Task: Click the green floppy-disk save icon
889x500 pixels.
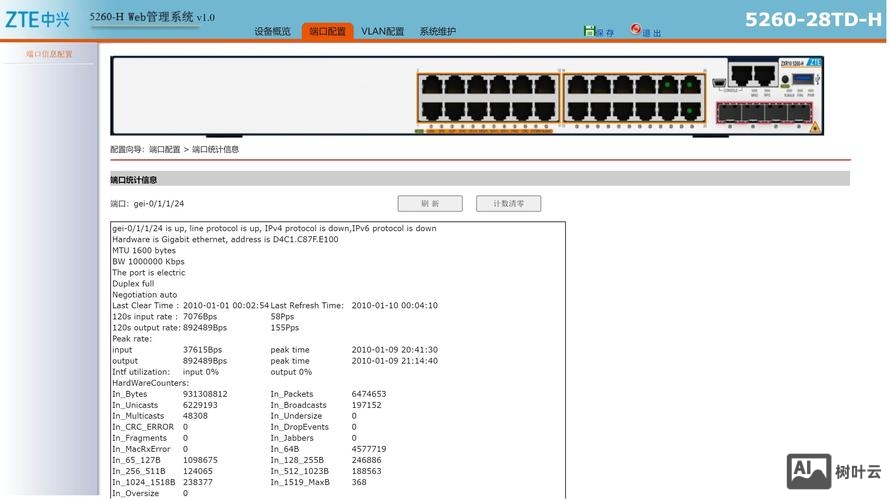Action: (589, 31)
